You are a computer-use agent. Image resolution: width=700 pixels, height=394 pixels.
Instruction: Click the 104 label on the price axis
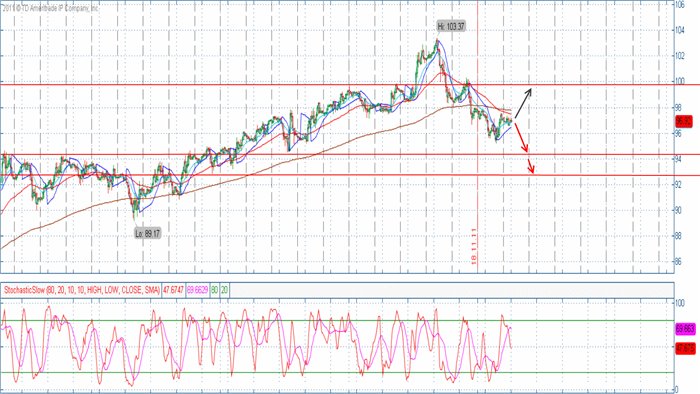pos(679,30)
